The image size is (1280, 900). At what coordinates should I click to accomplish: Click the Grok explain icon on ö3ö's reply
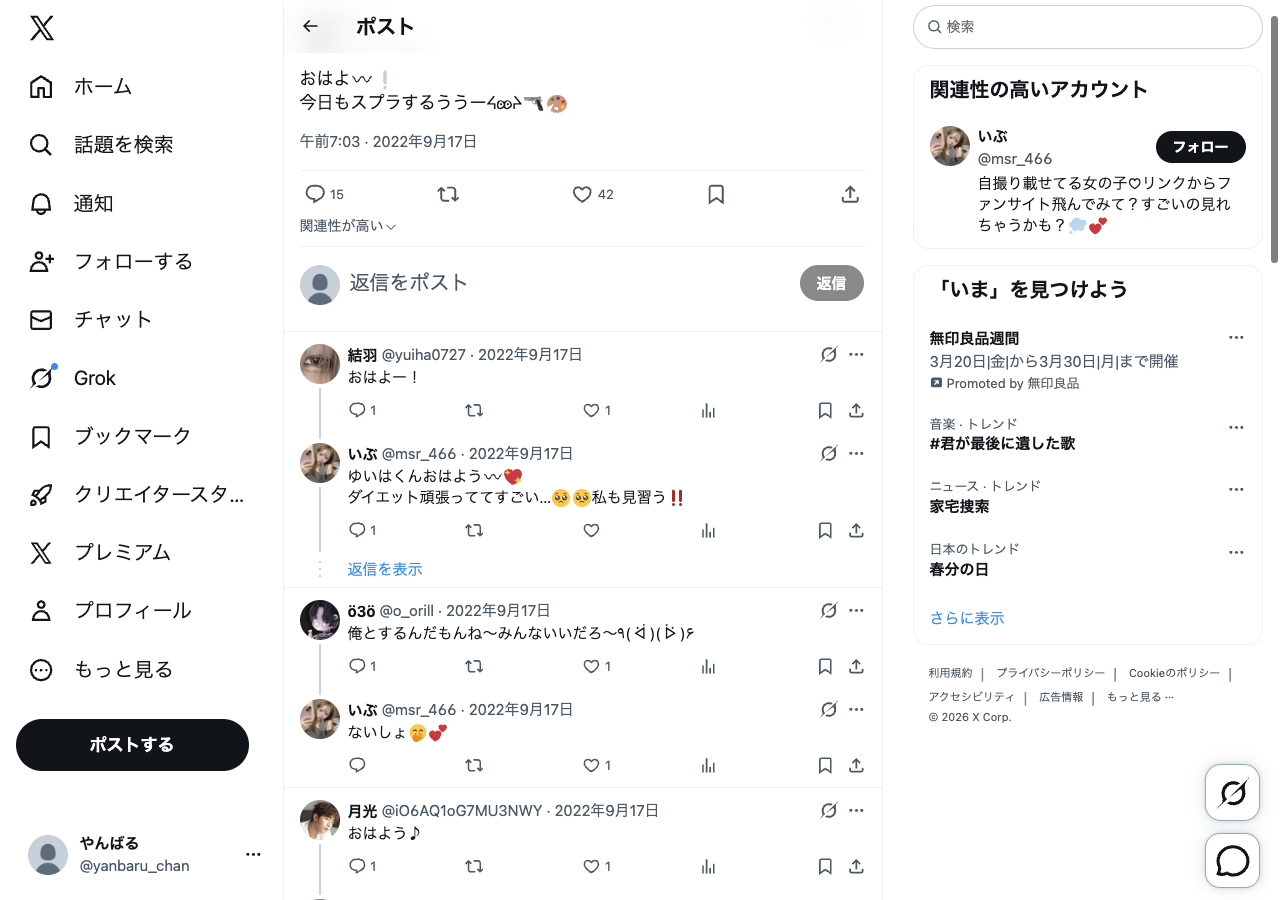pos(828,610)
